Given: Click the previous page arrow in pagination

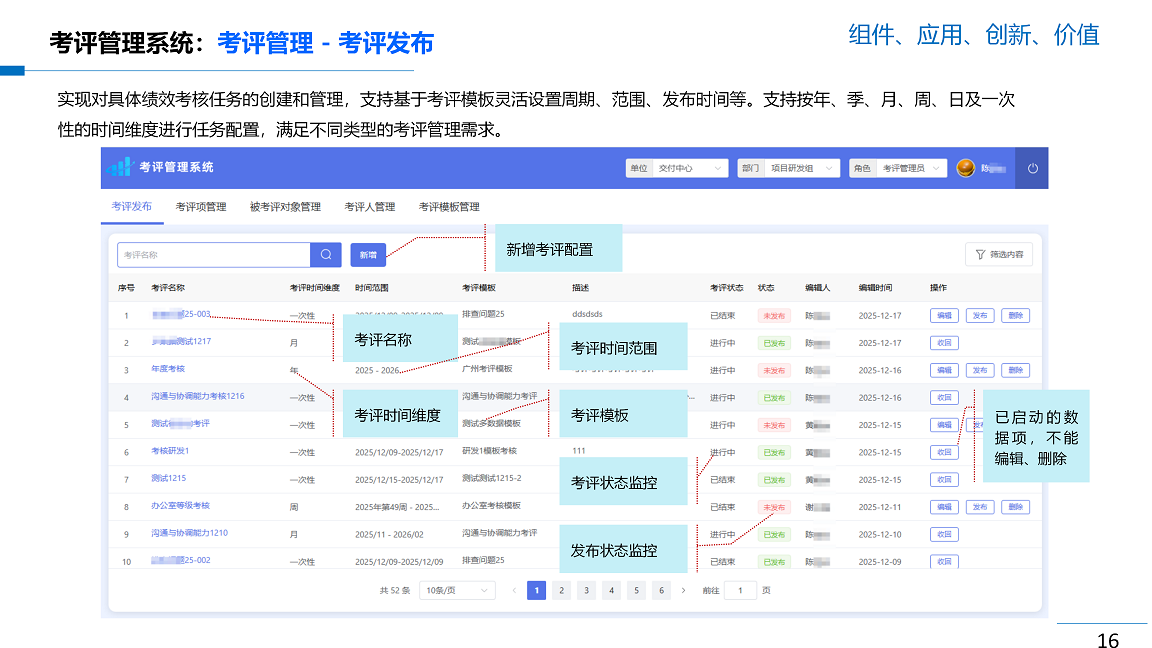Looking at the screenshot, I should tap(514, 590).
